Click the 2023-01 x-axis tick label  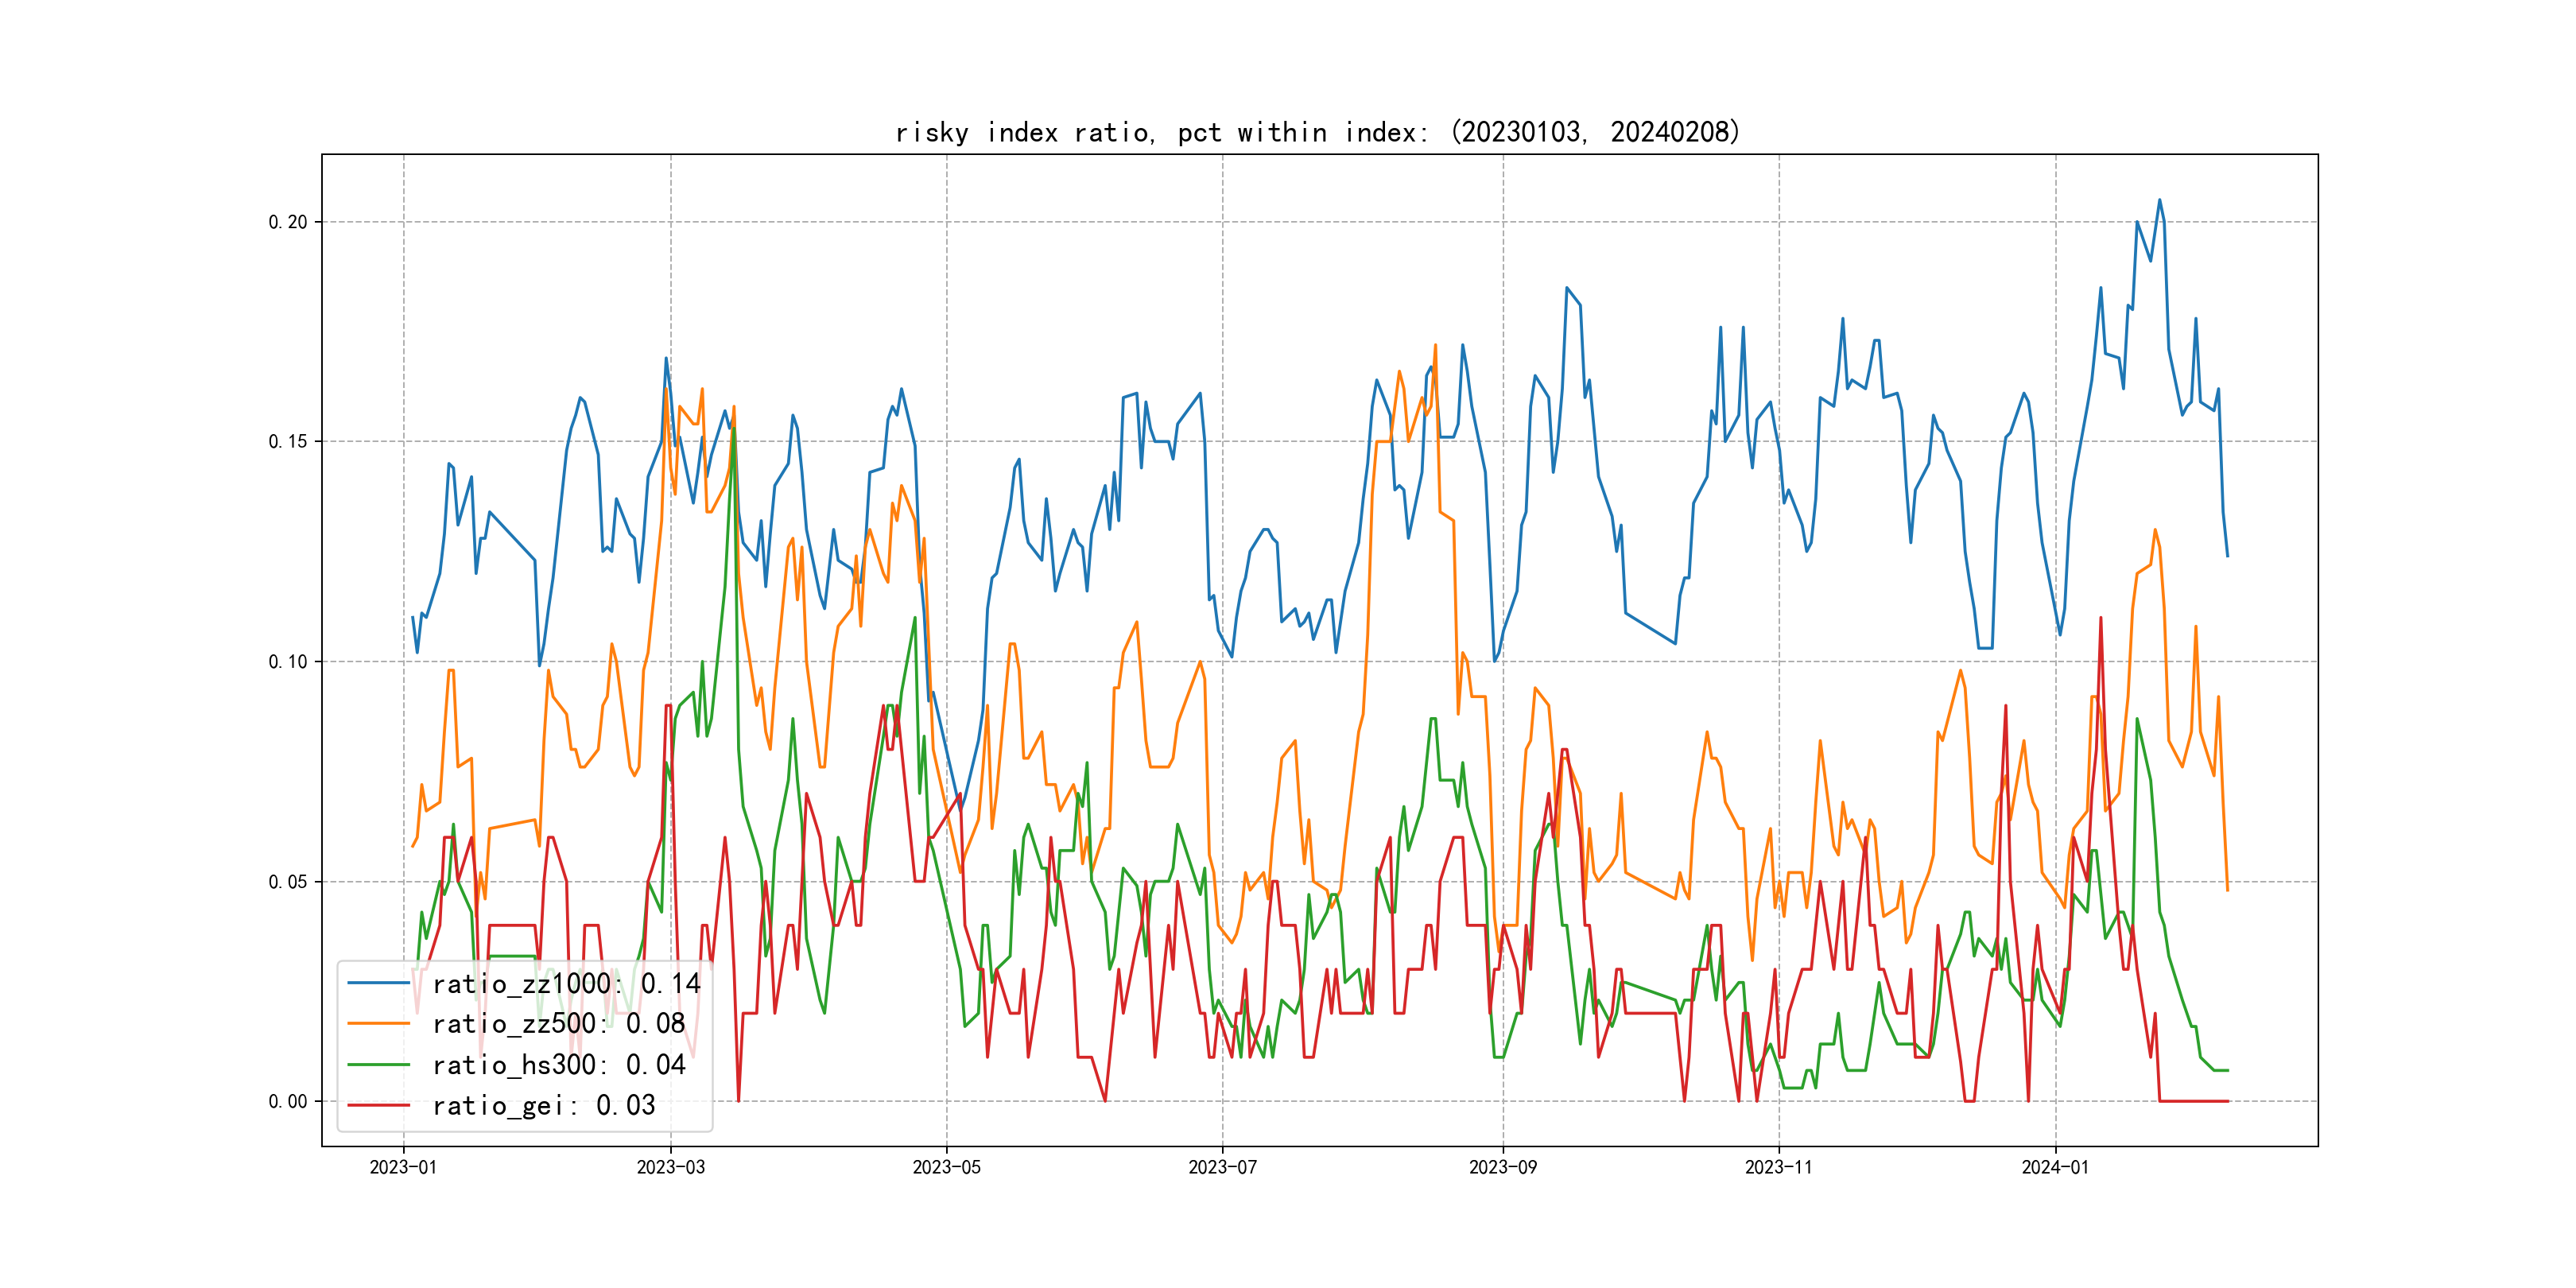pyautogui.click(x=403, y=1167)
